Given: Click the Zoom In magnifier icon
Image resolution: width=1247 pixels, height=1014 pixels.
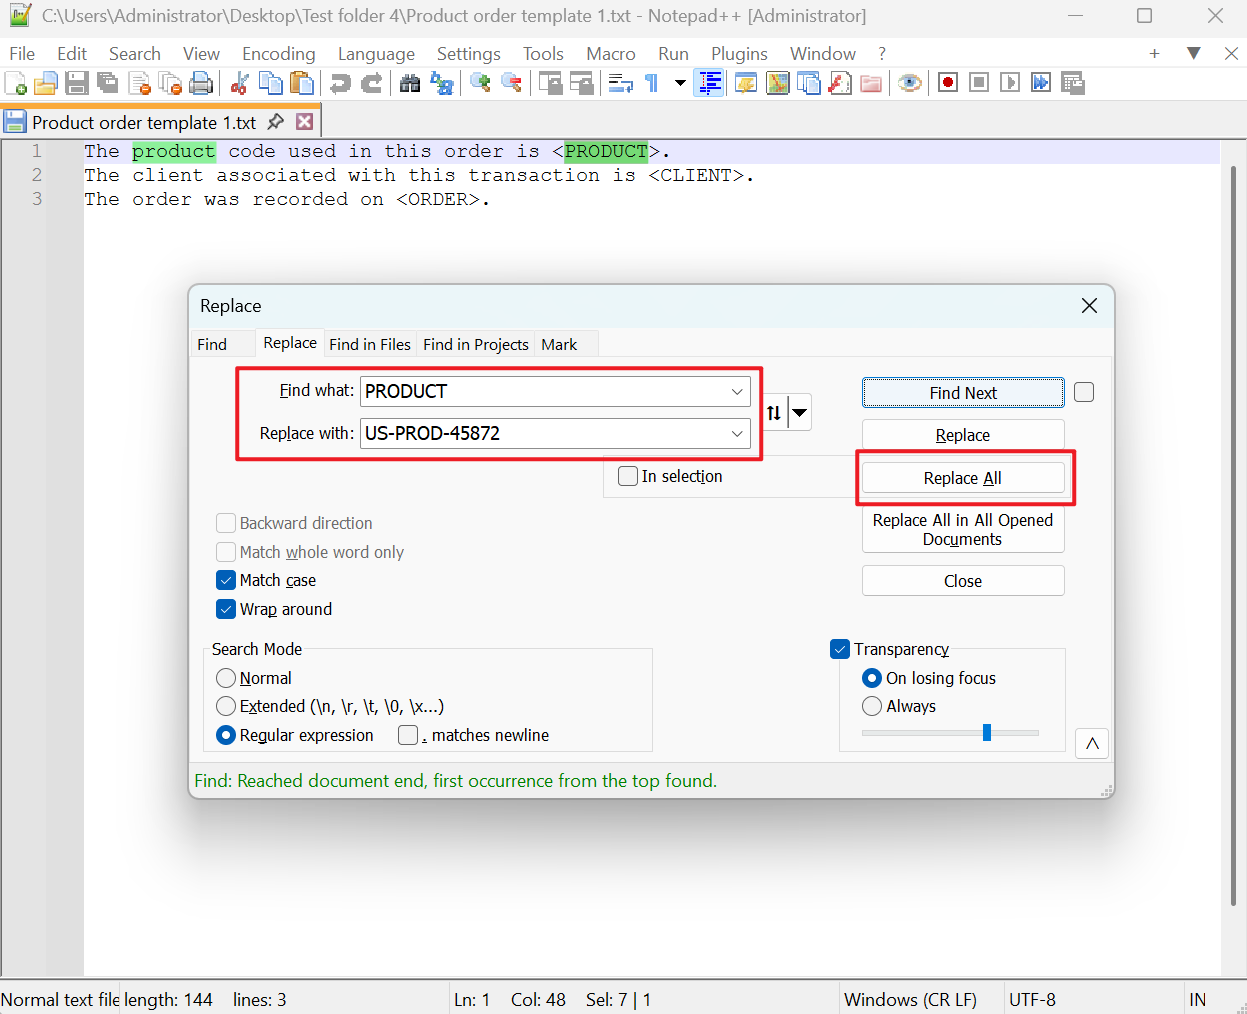Looking at the screenshot, I should [x=480, y=83].
